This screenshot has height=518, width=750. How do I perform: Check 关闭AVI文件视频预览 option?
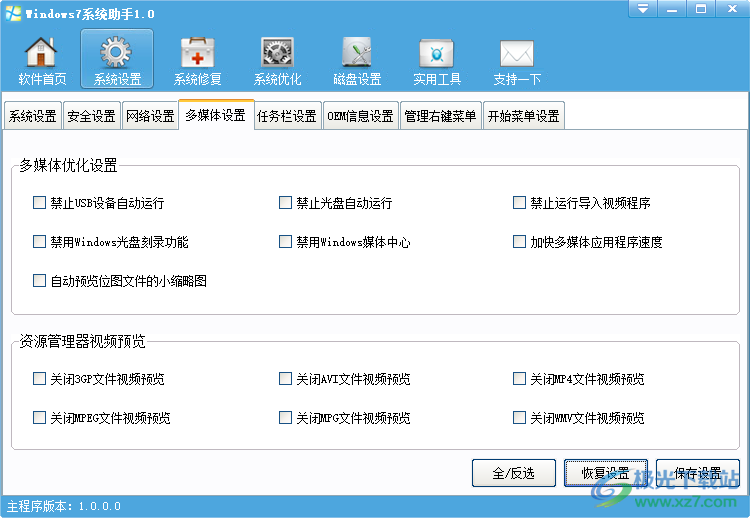pos(285,379)
